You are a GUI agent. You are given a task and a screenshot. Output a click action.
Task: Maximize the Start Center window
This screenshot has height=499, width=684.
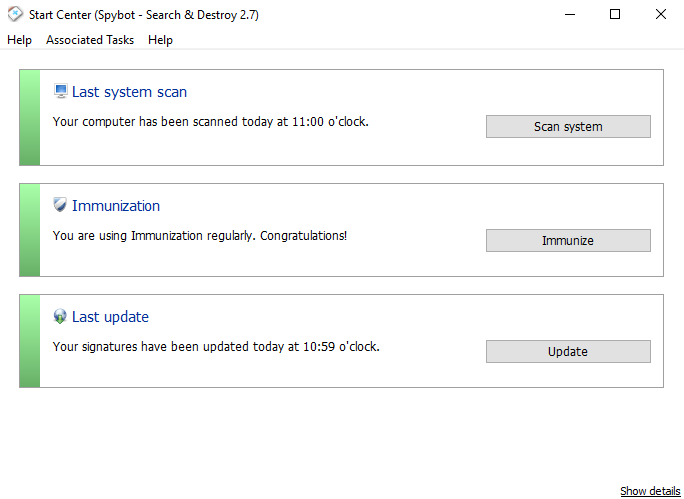(615, 14)
